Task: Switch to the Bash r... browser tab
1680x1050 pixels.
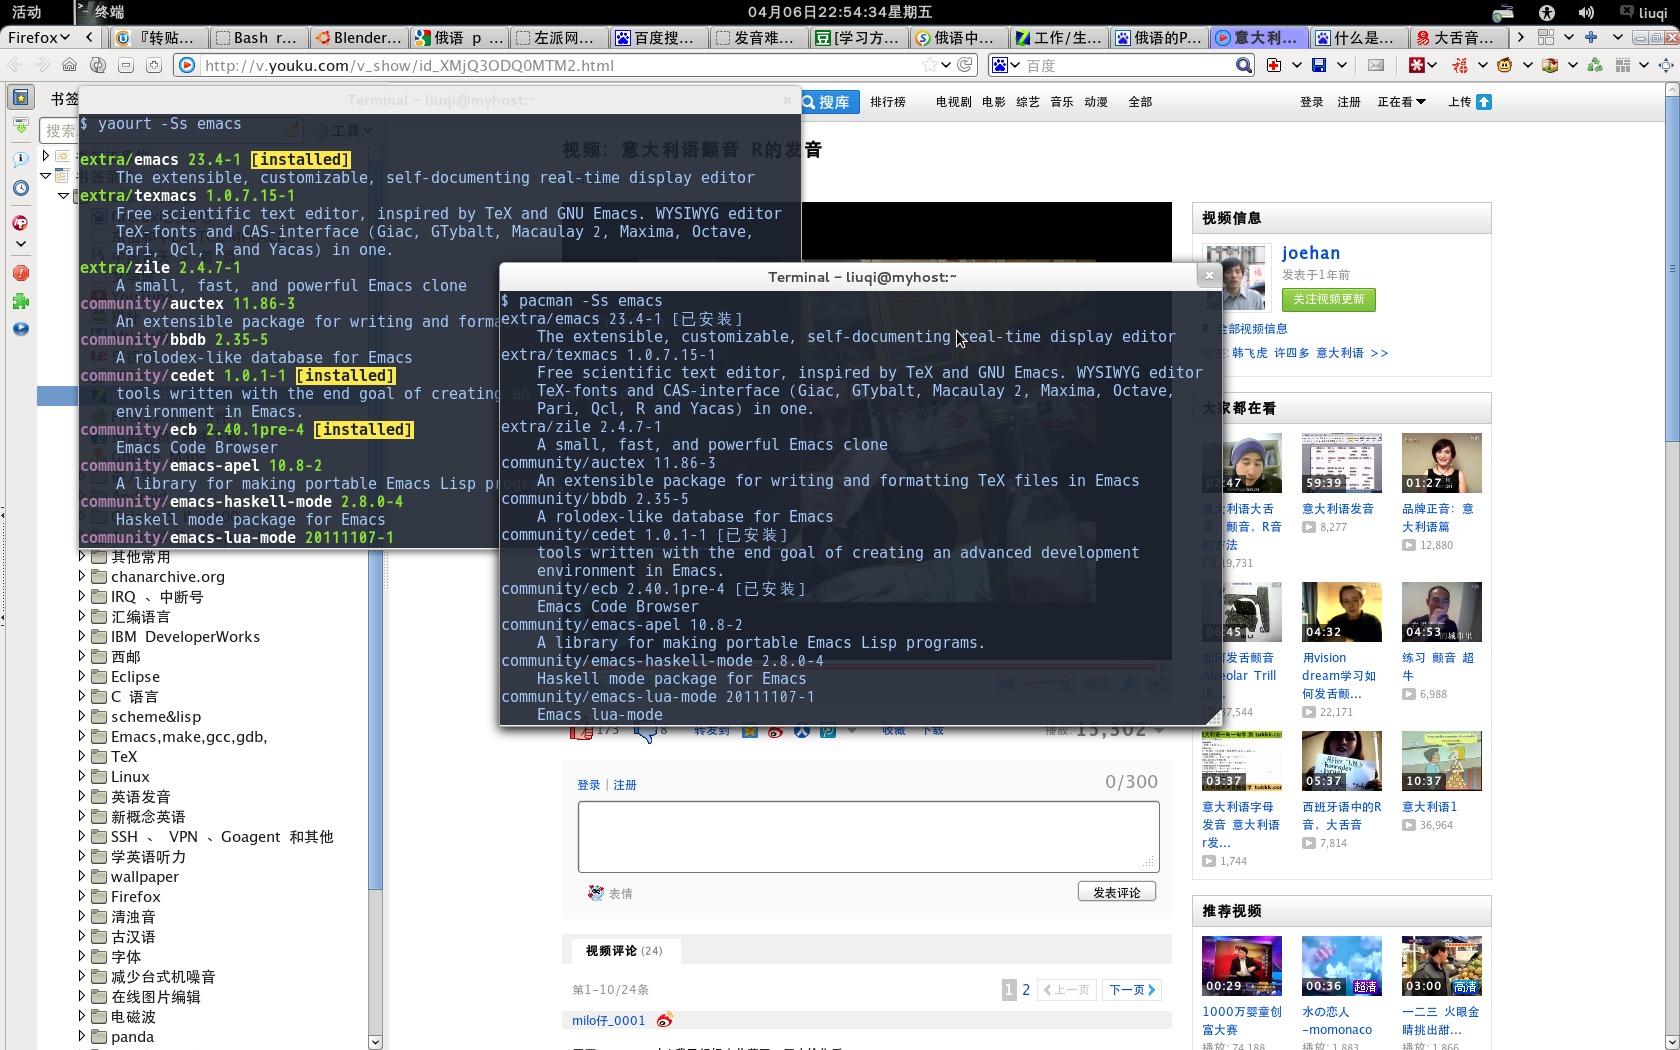Action: (x=258, y=37)
